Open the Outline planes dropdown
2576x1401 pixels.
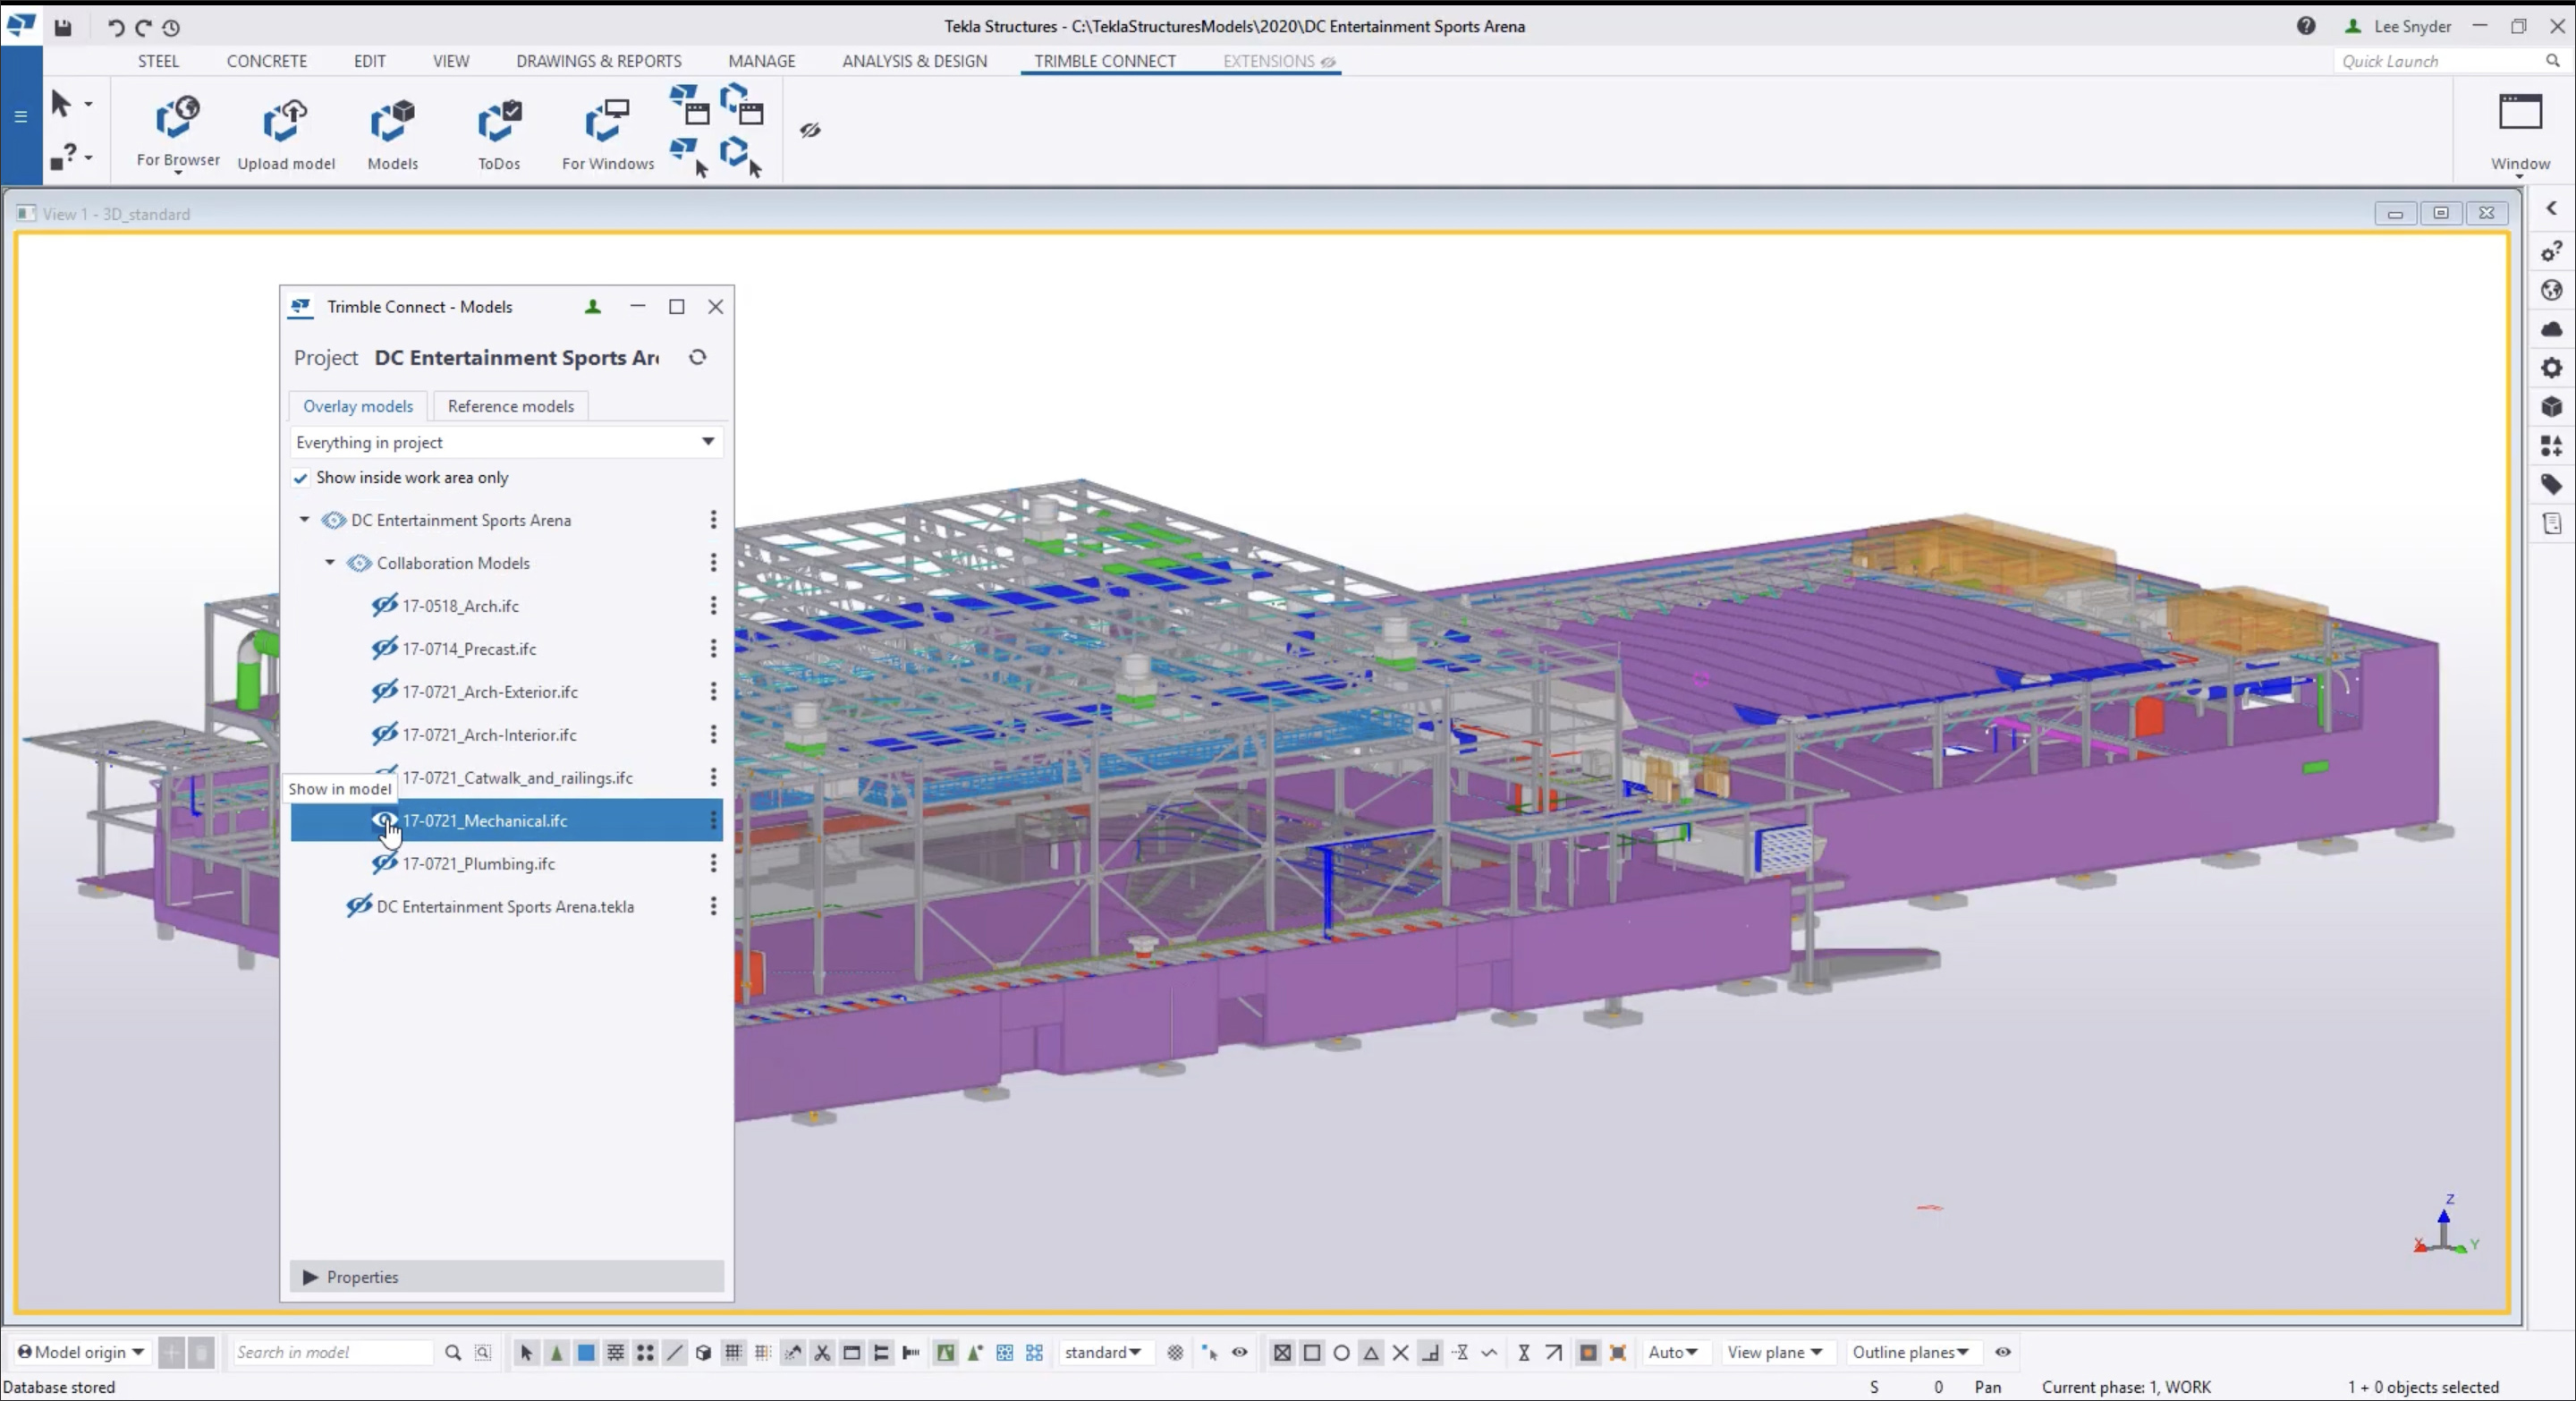coord(1911,1352)
